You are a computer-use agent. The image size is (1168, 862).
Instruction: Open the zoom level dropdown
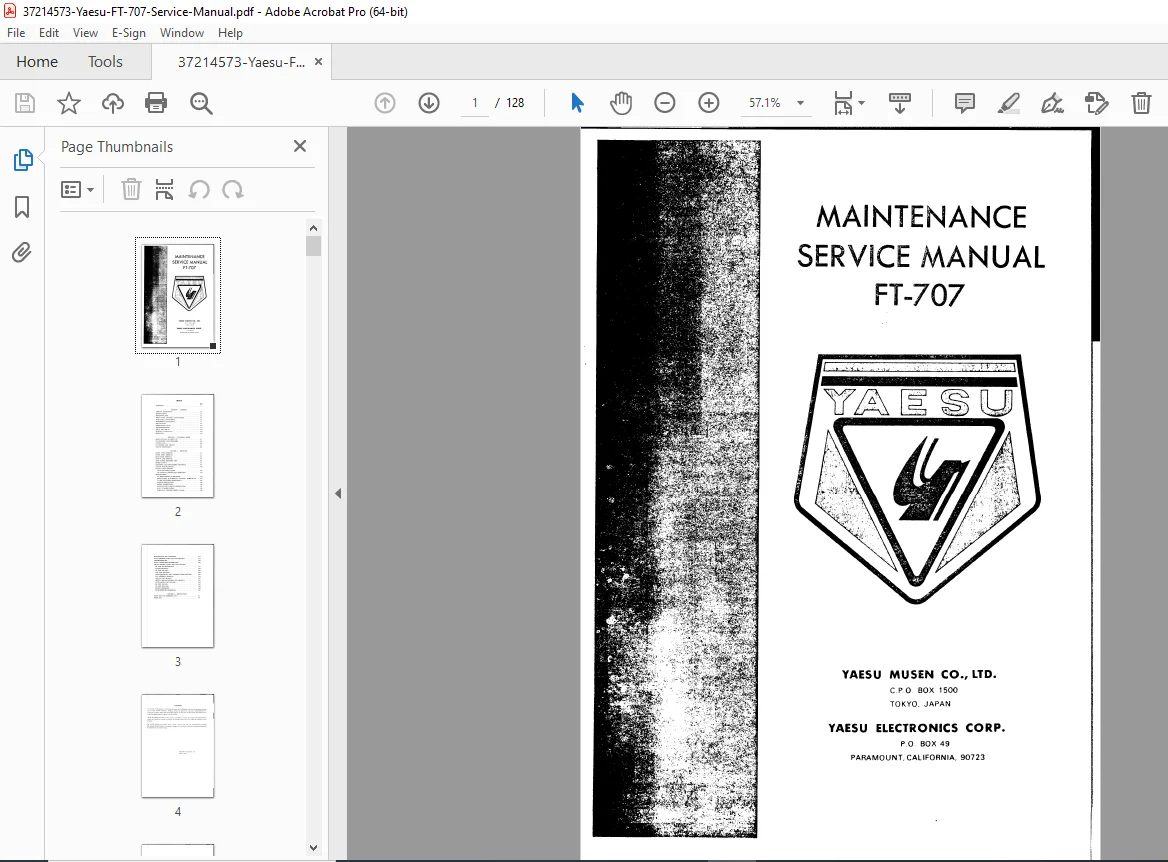pyautogui.click(x=801, y=103)
